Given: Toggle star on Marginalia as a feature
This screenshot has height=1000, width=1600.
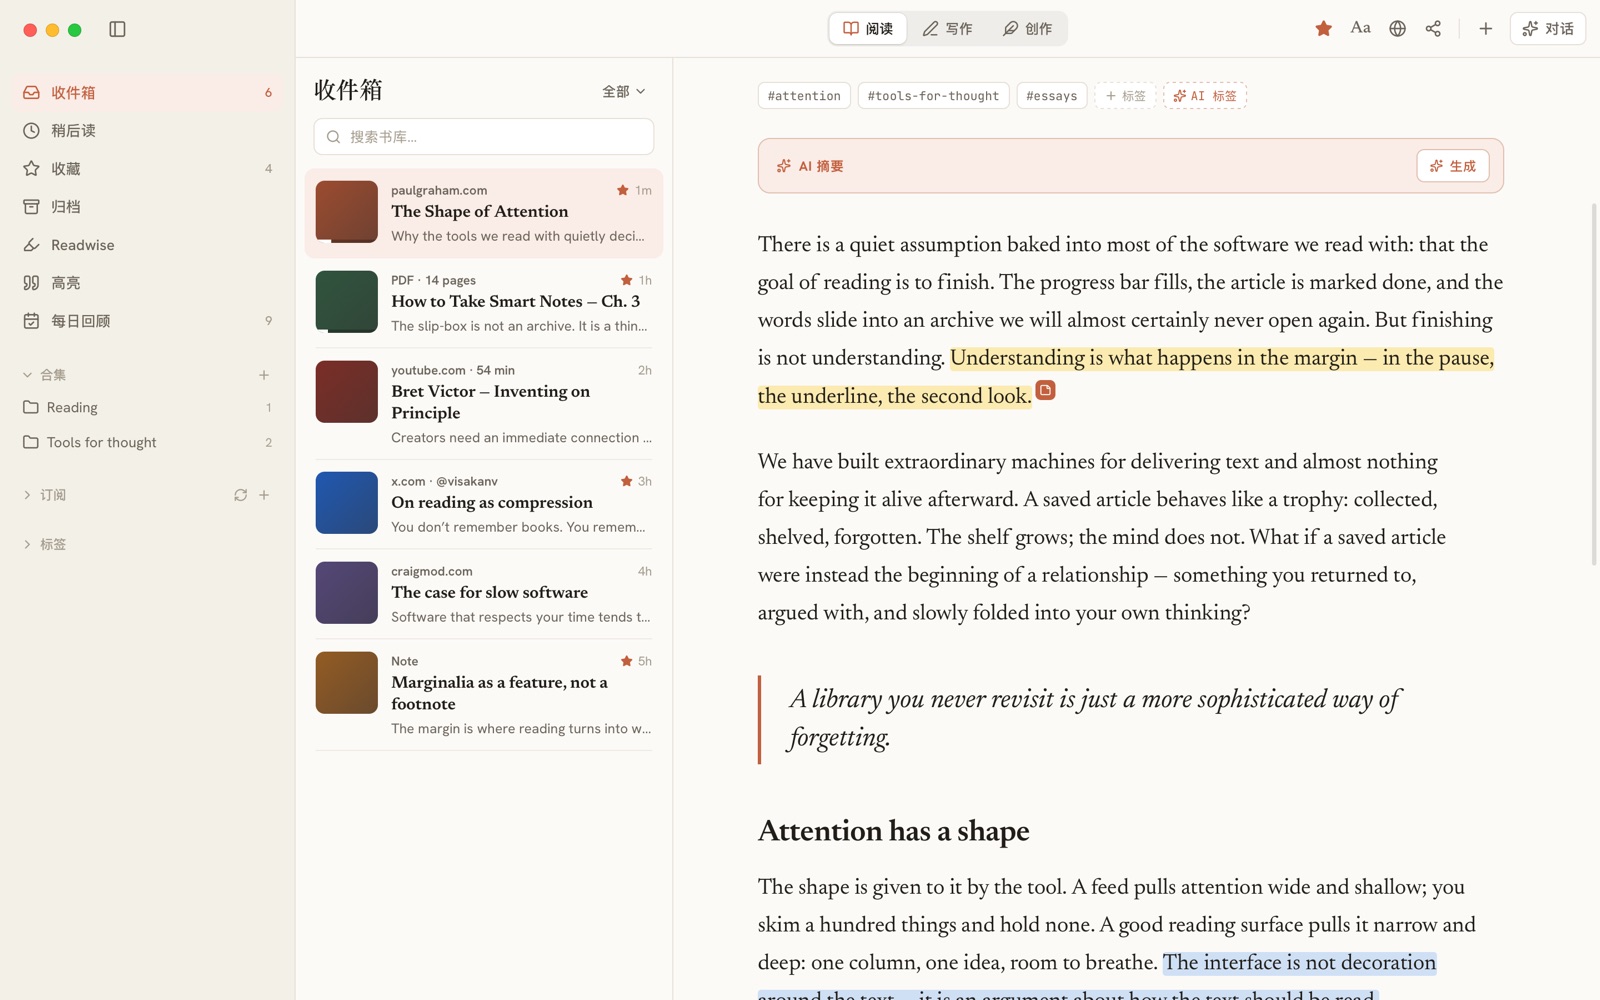Looking at the screenshot, I should [x=626, y=661].
